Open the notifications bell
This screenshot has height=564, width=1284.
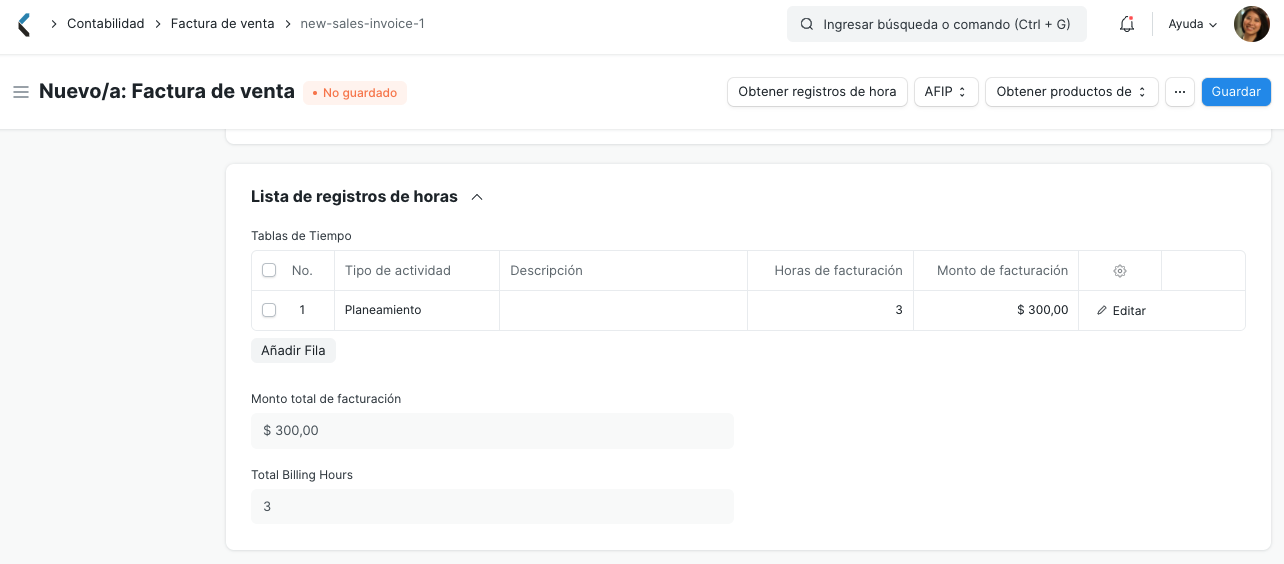click(x=1127, y=24)
